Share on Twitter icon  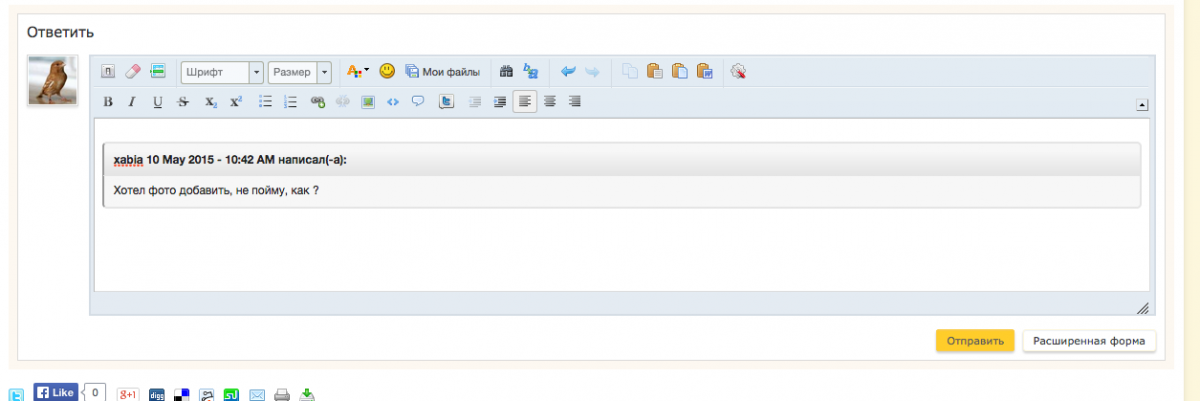click(x=17, y=394)
